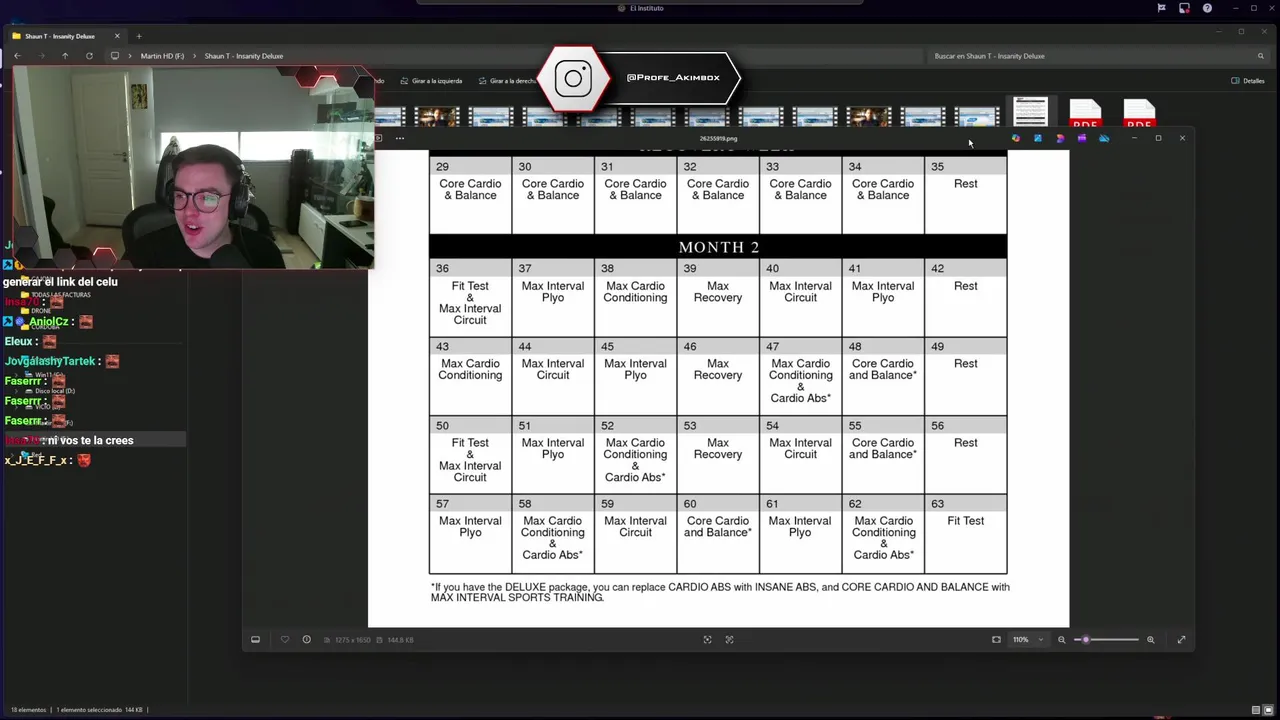Click actual size icon in Photos bottom bar
Viewport: 1280px width, 720px height.
pos(729,640)
